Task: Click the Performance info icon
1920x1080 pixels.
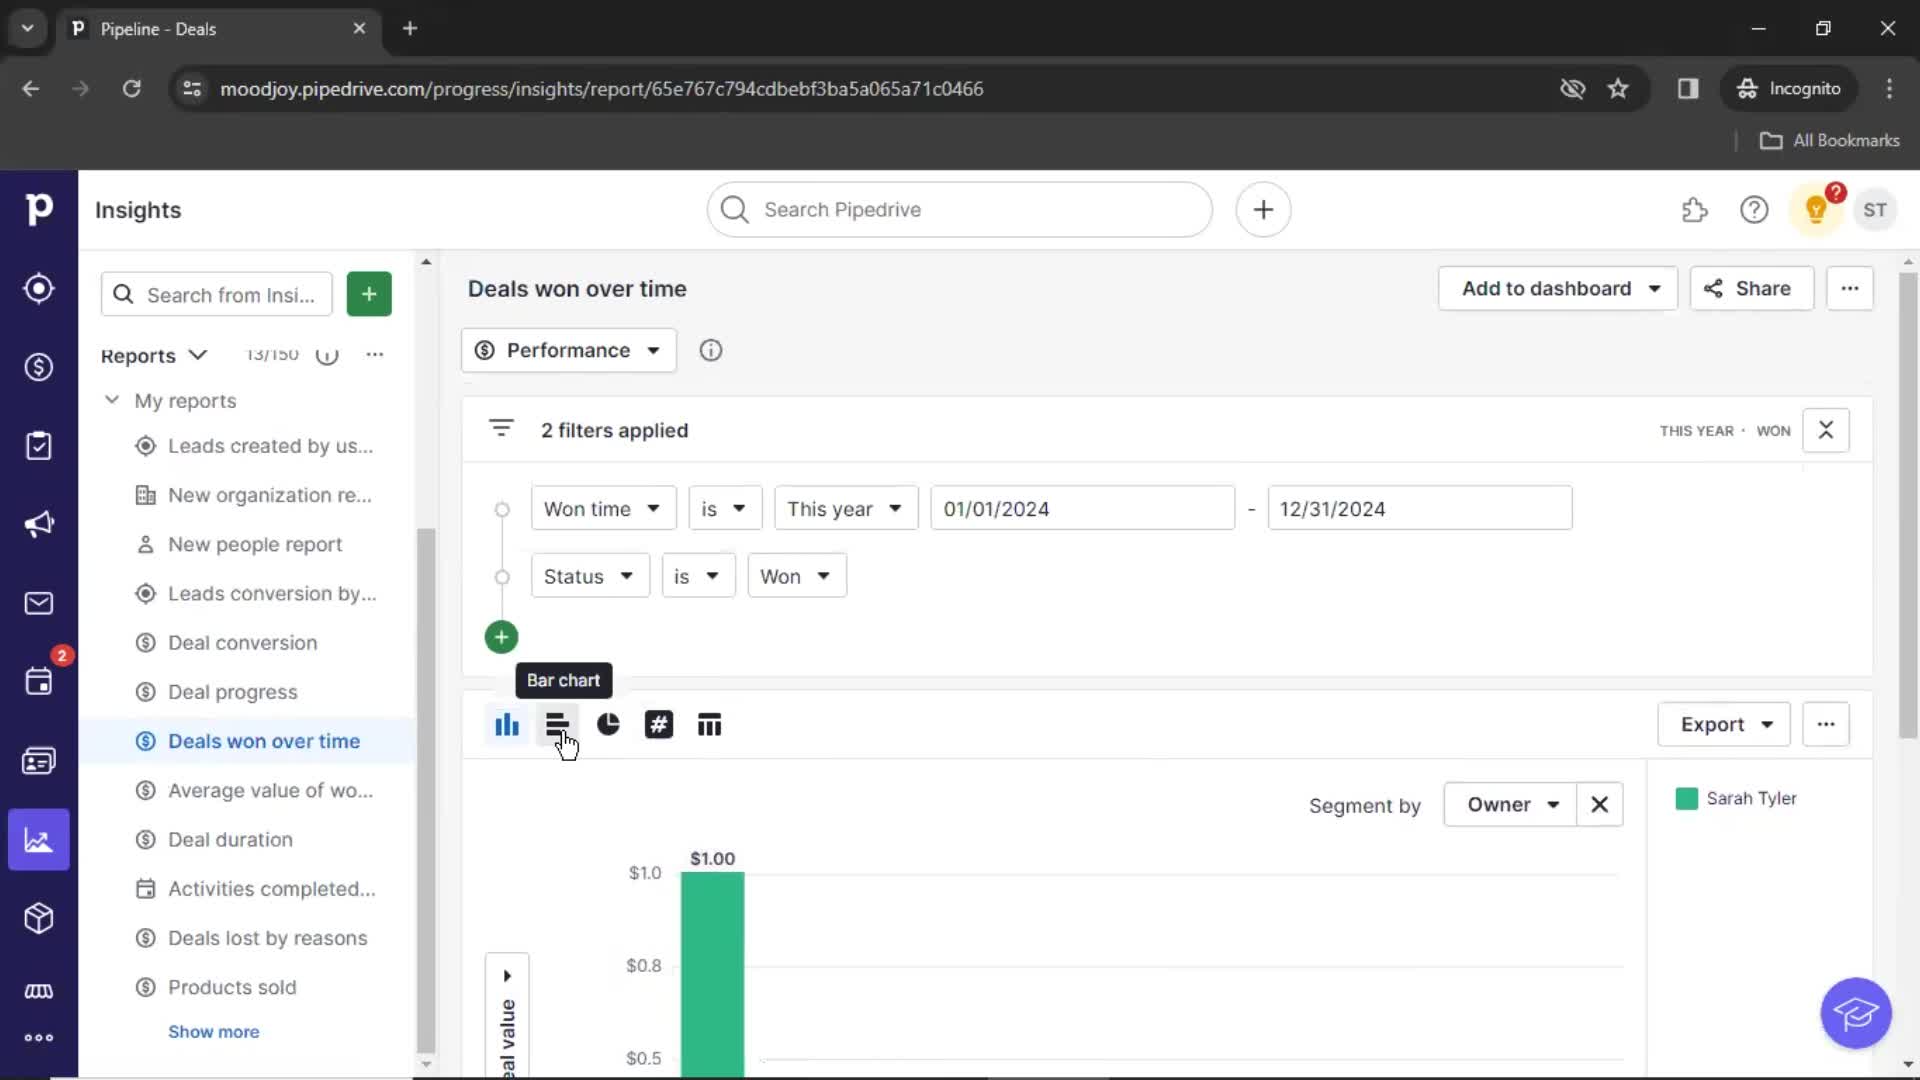Action: click(711, 351)
